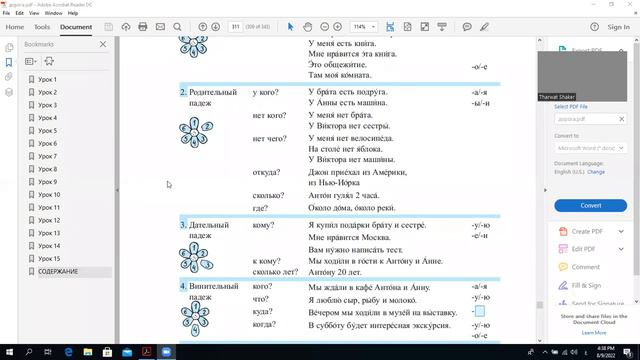Switch to Zoom app in taskbar

tap(166, 352)
